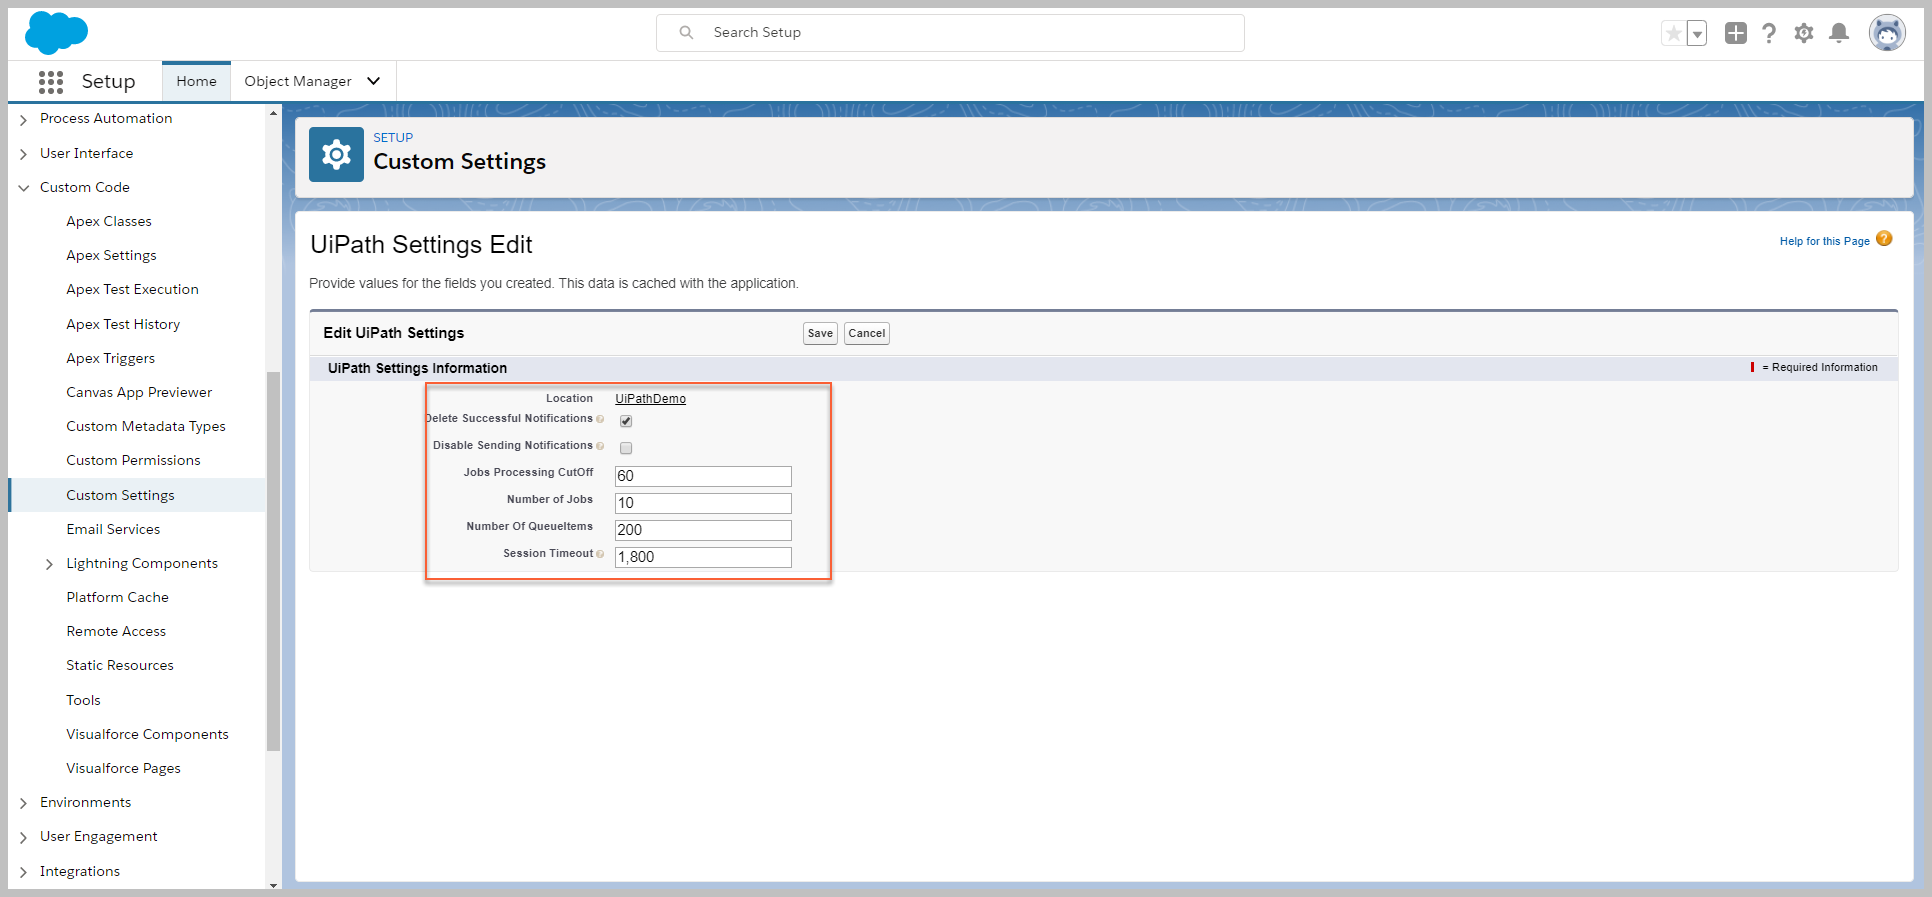Screen dimensions: 1932x897
Task: Open Apex Test History in sidebar
Action: (123, 324)
